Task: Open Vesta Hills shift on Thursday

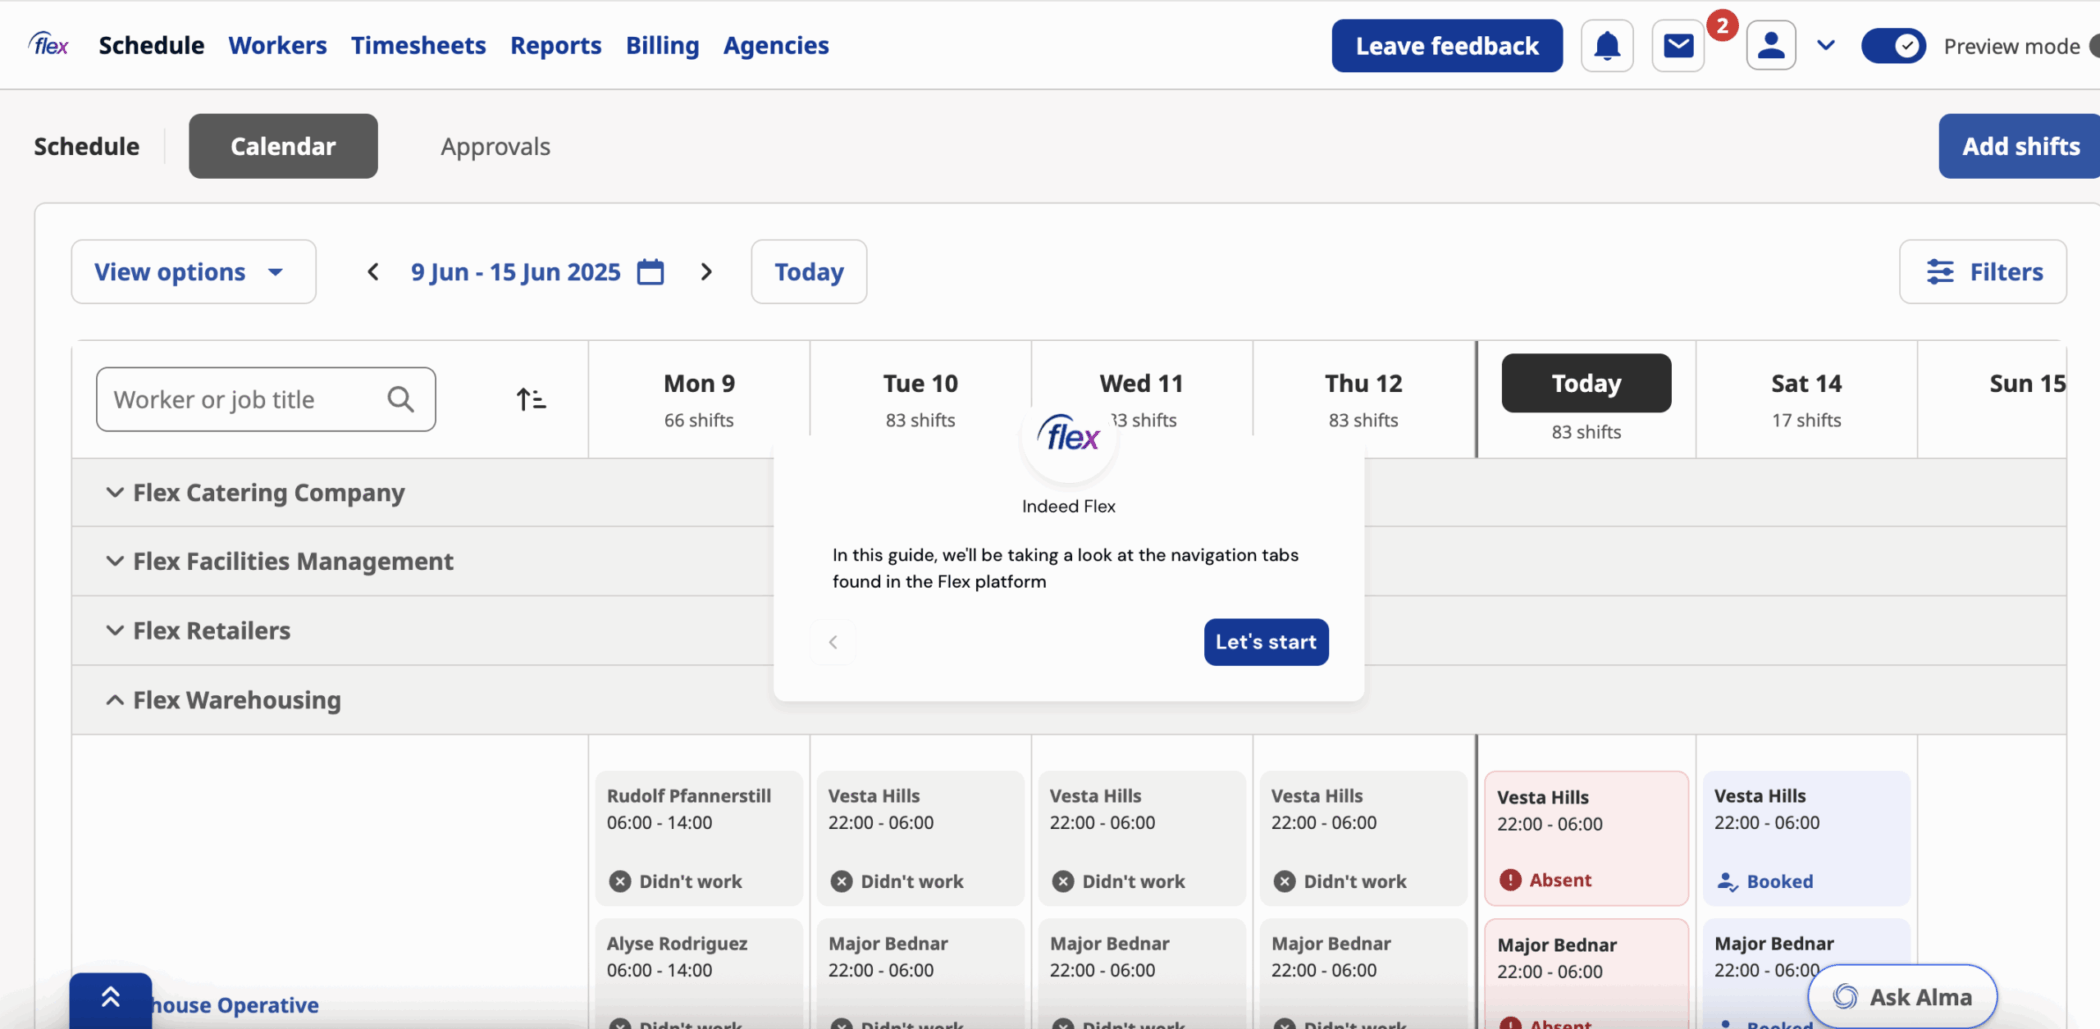Action: click(1363, 838)
